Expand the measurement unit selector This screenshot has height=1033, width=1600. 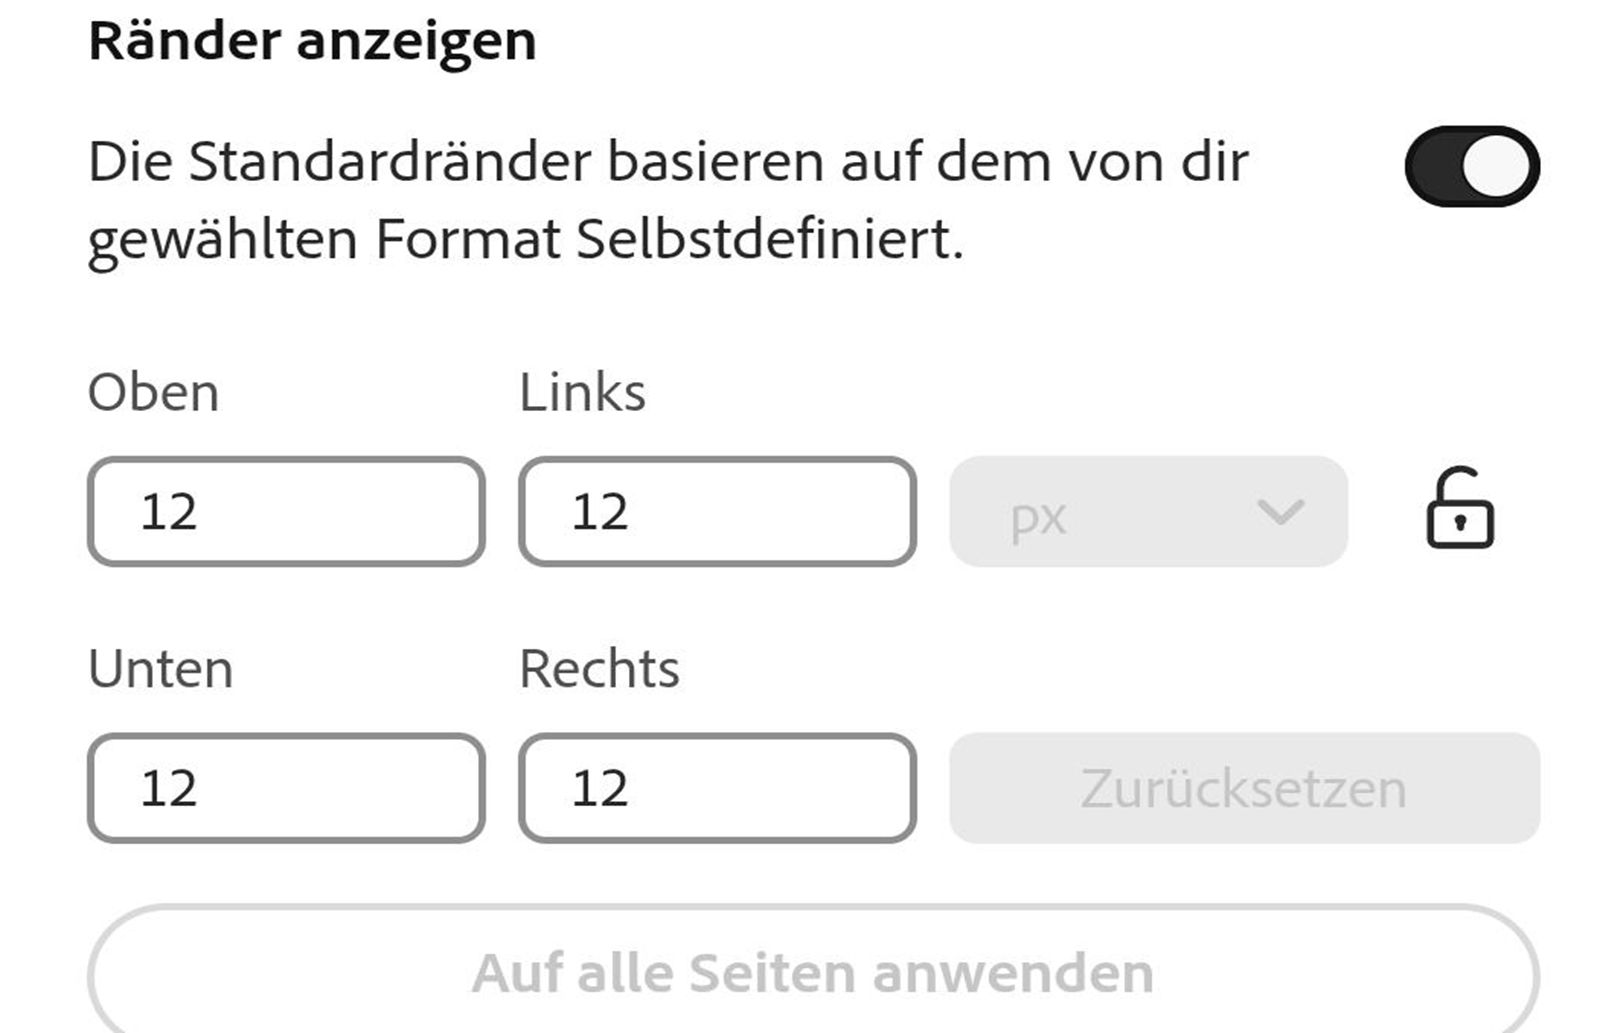1150,513
